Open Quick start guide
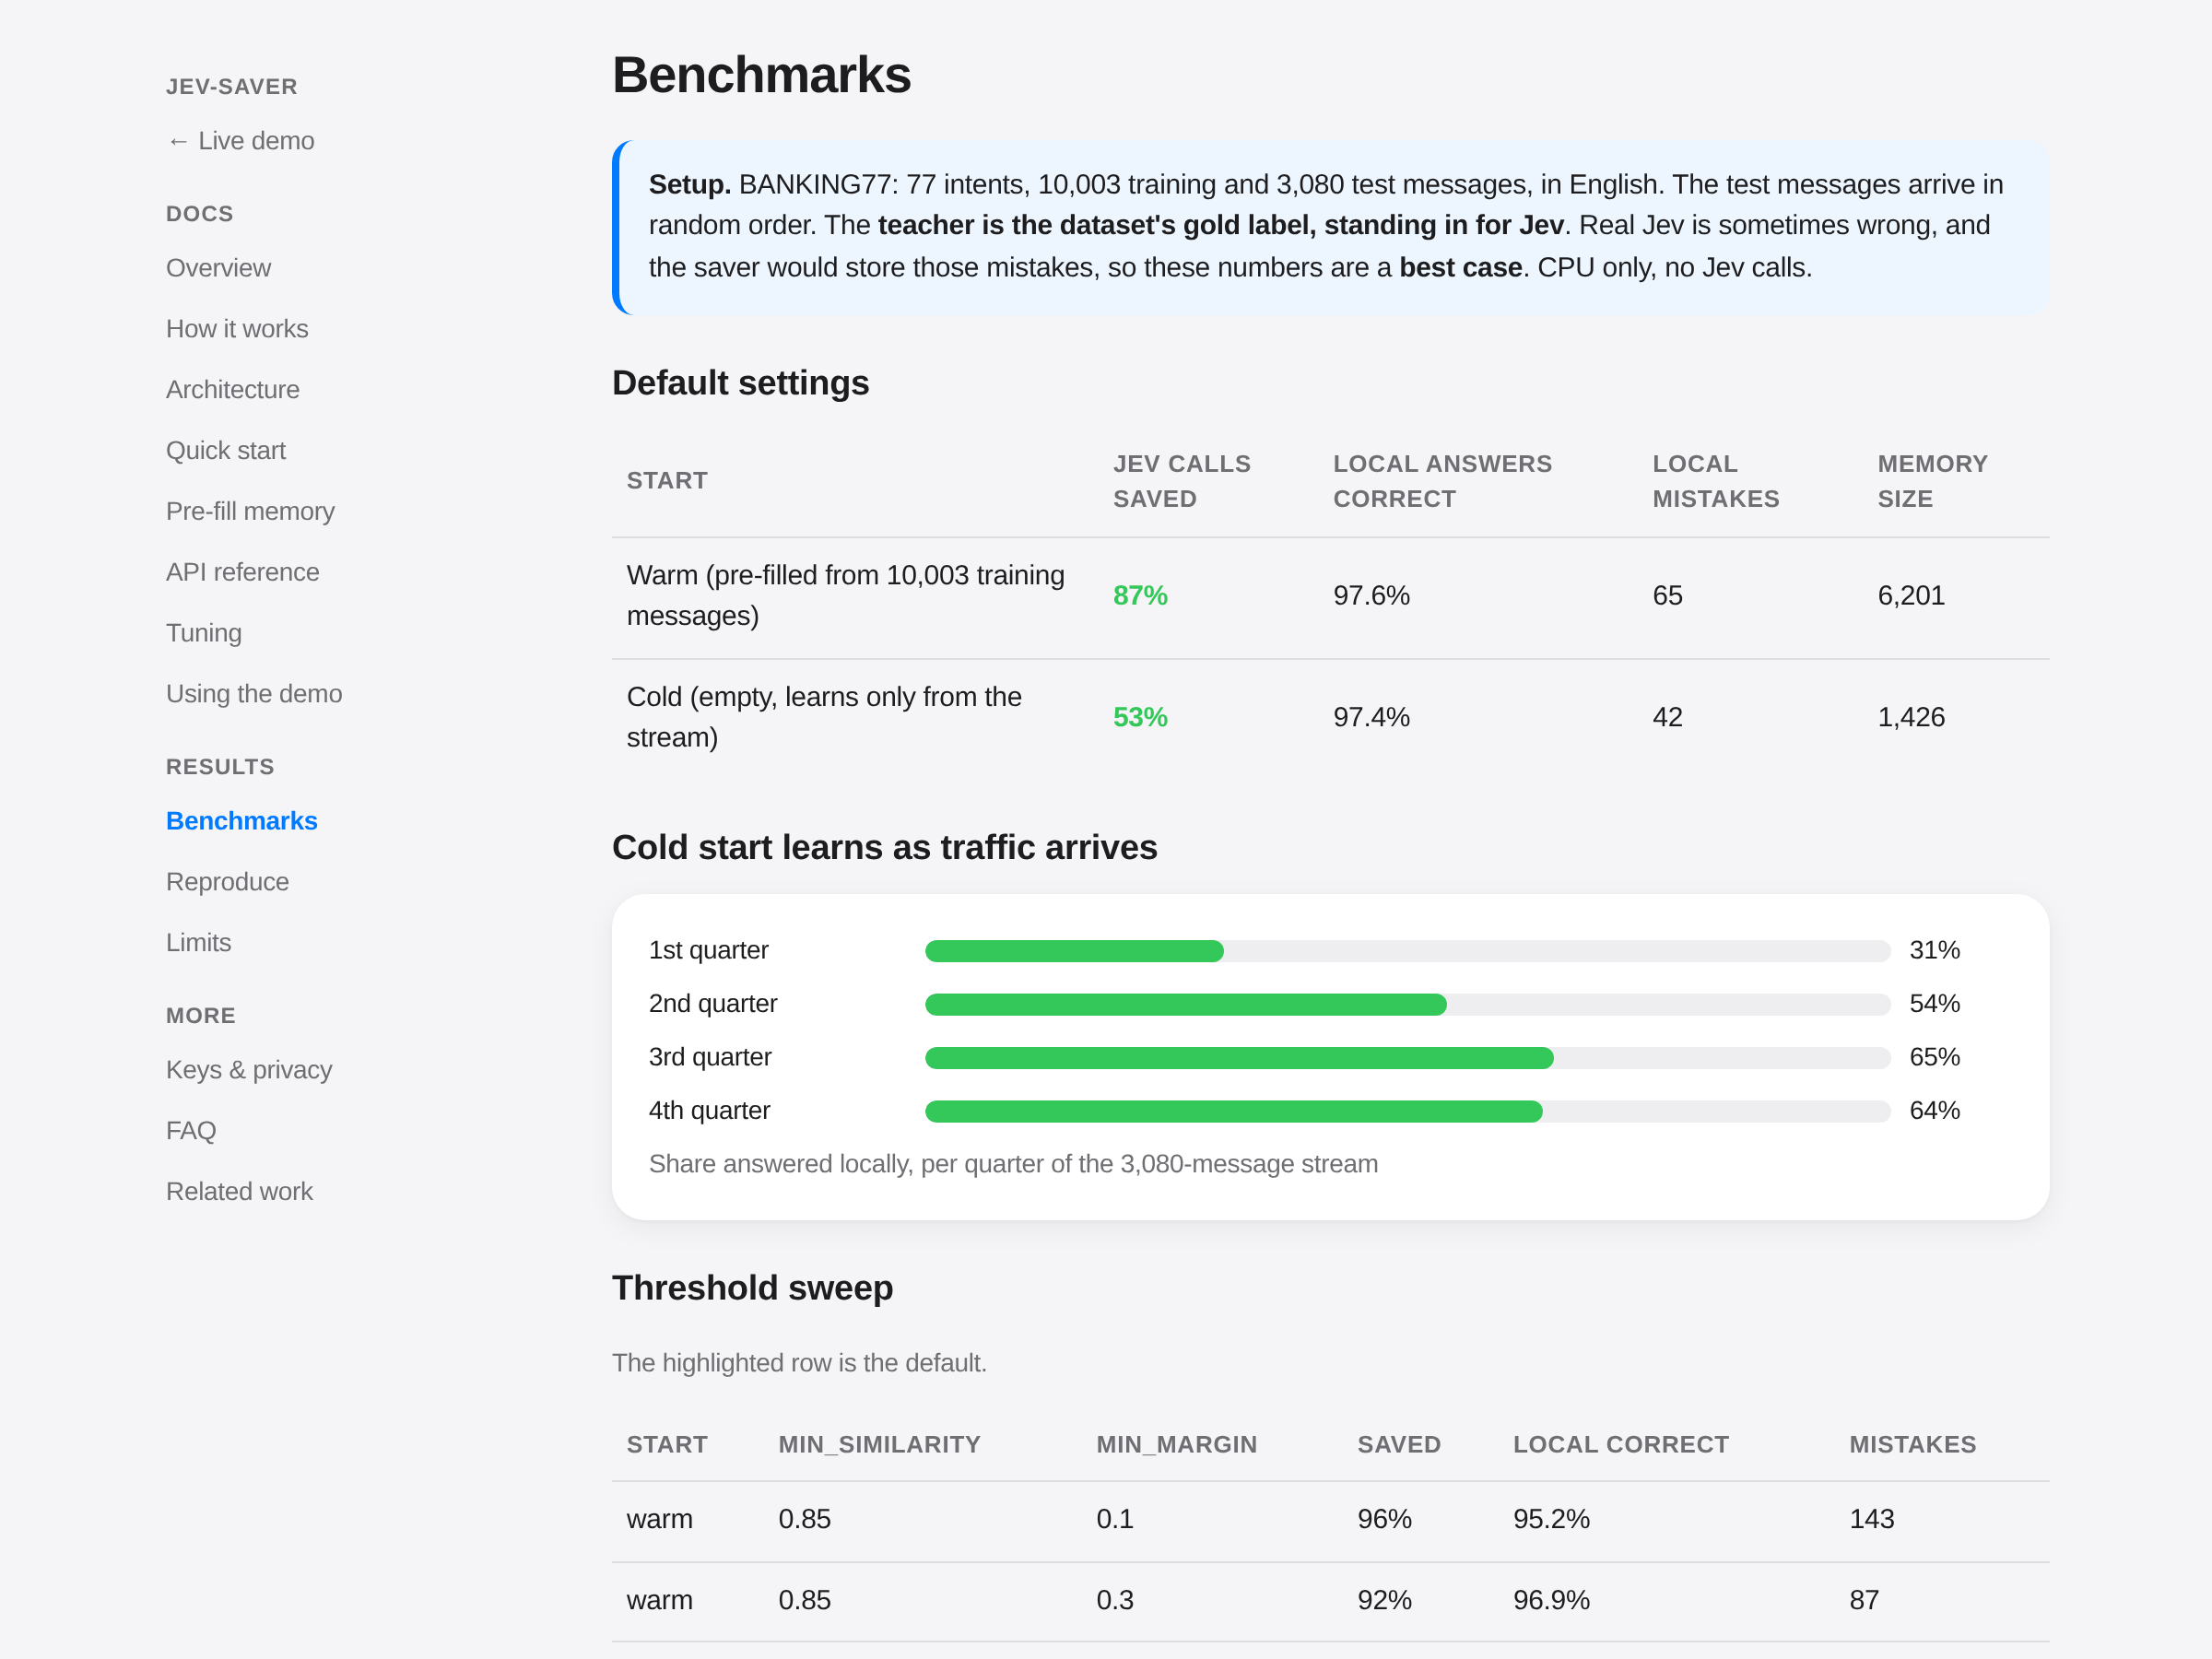This screenshot has height=1659, width=2212. (226, 451)
